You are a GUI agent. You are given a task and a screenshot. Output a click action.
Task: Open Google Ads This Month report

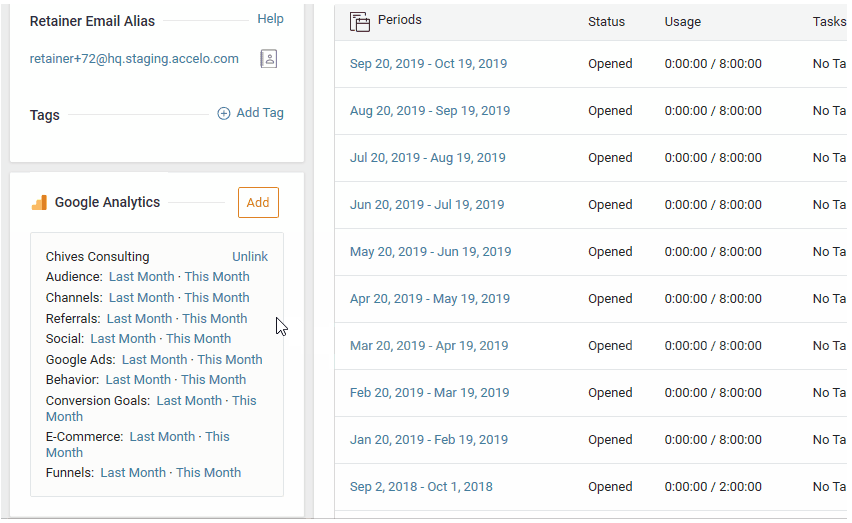pos(230,360)
